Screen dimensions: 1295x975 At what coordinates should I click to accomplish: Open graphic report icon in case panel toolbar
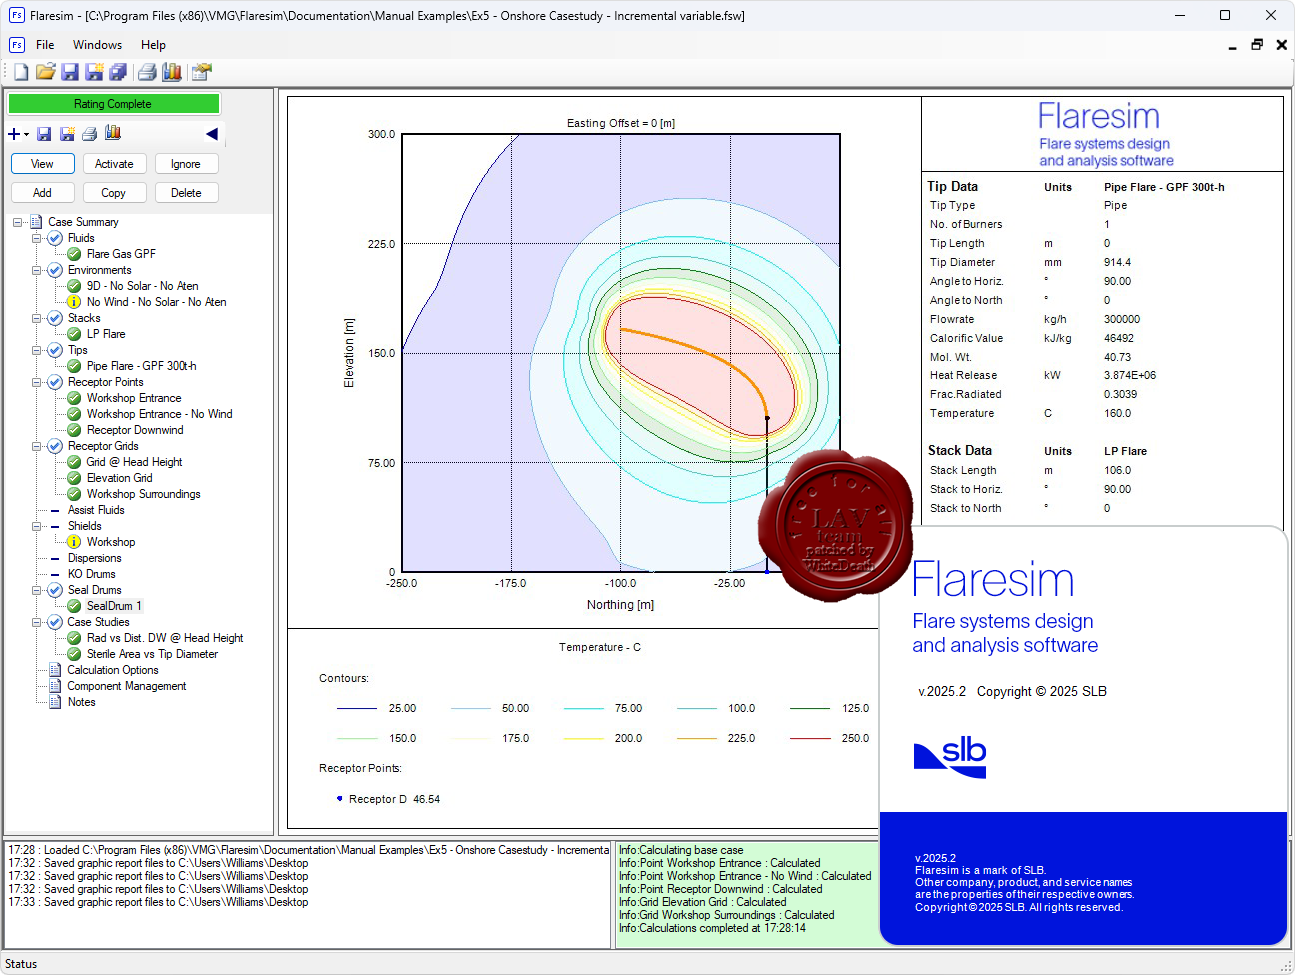point(113,133)
